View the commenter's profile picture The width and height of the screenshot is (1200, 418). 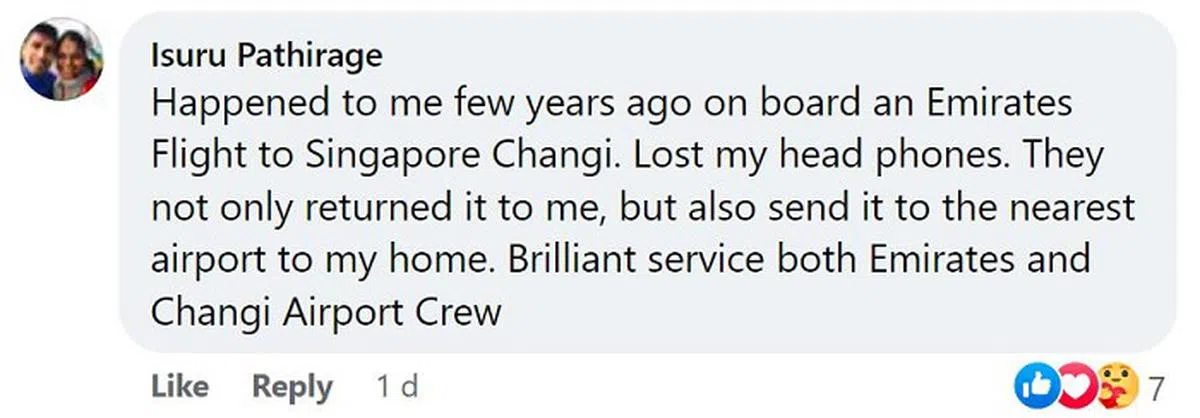coord(62,59)
